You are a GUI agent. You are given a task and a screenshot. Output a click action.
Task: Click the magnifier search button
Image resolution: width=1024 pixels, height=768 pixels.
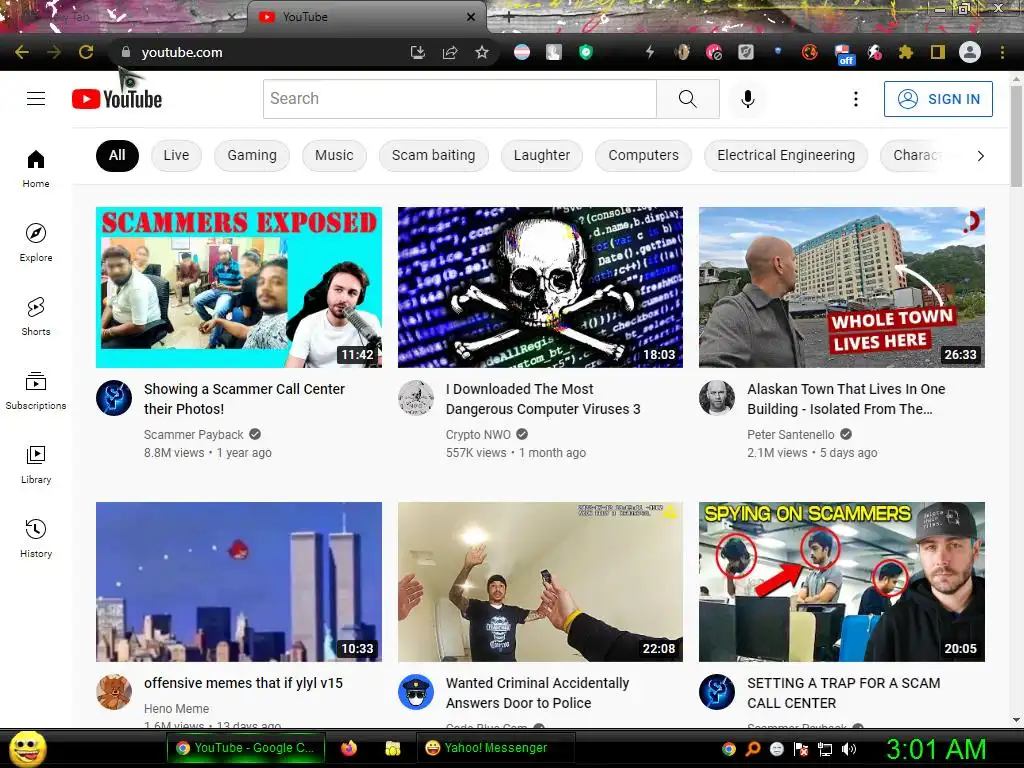tap(688, 99)
